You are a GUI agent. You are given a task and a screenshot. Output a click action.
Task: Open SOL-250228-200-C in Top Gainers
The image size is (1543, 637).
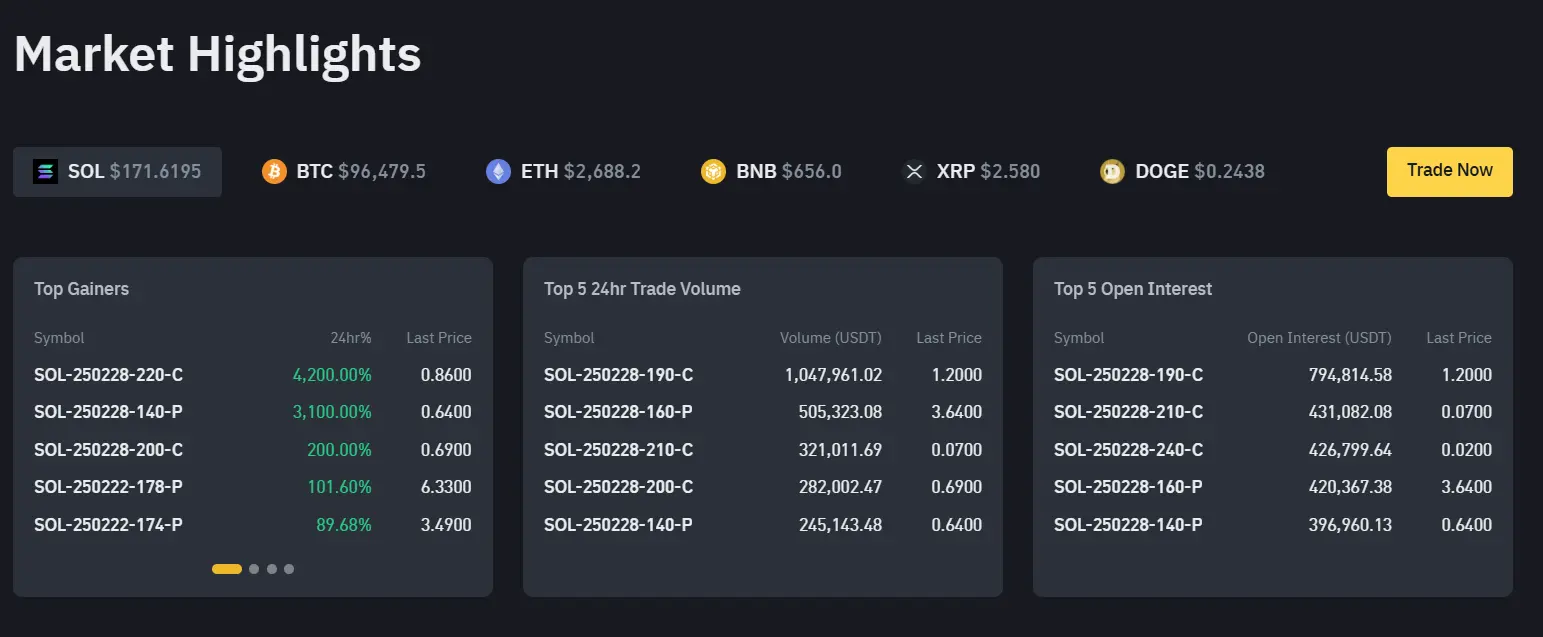coord(108,450)
